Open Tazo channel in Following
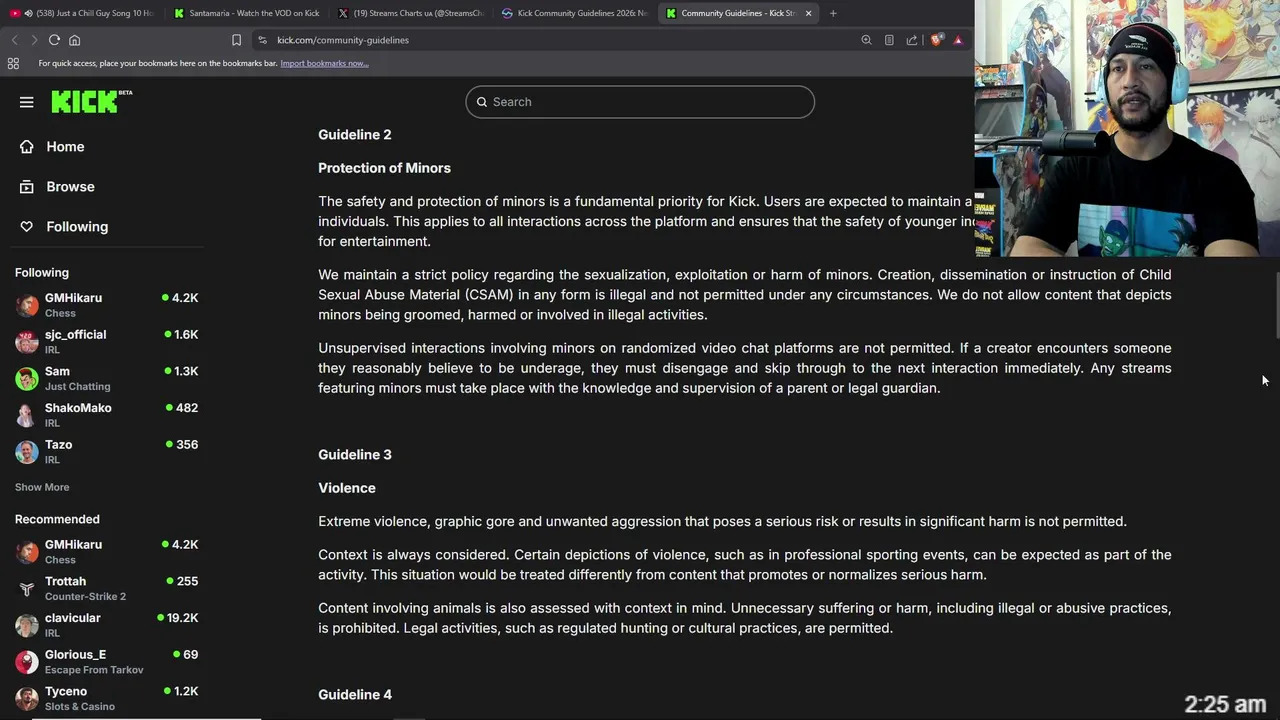The width and height of the screenshot is (1280, 720). coord(107,452)
